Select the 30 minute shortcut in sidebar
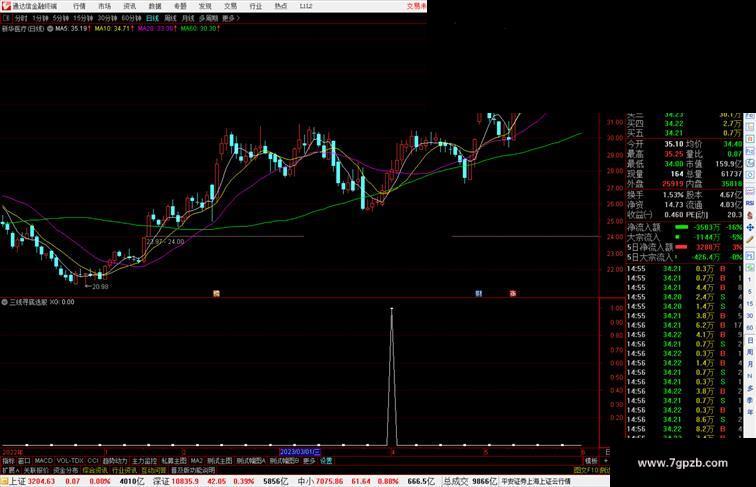The width and height of the screenshot is (756, 487). coord(750,316)
